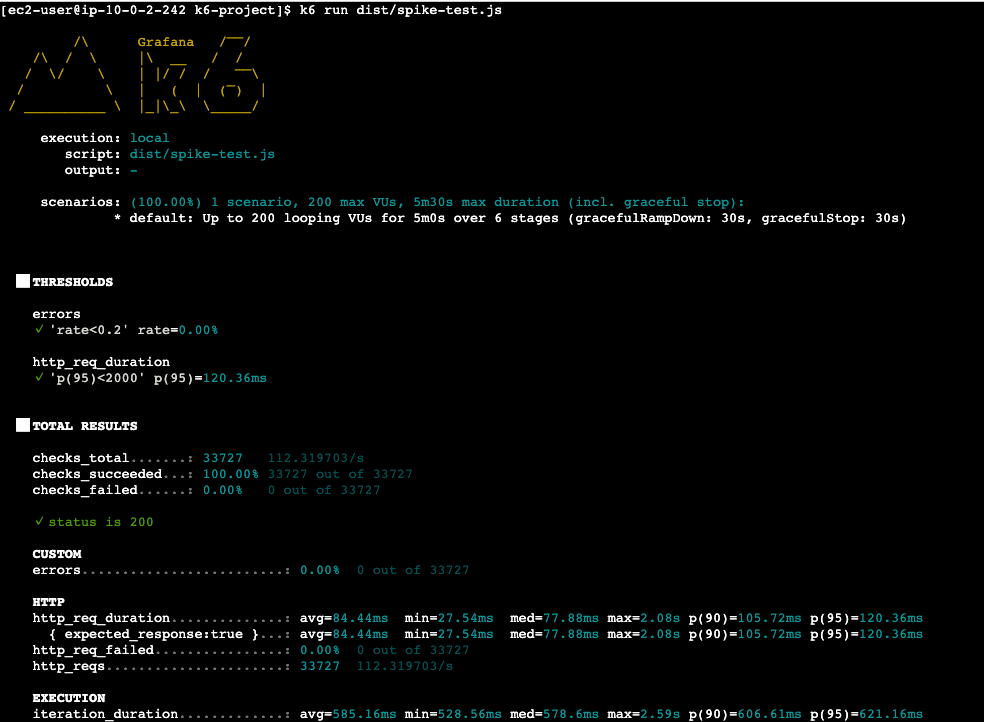Screen dimensions: 984x722
Task: Click the 'http_req_failed' metric label
Action: [x=93, y=650]
